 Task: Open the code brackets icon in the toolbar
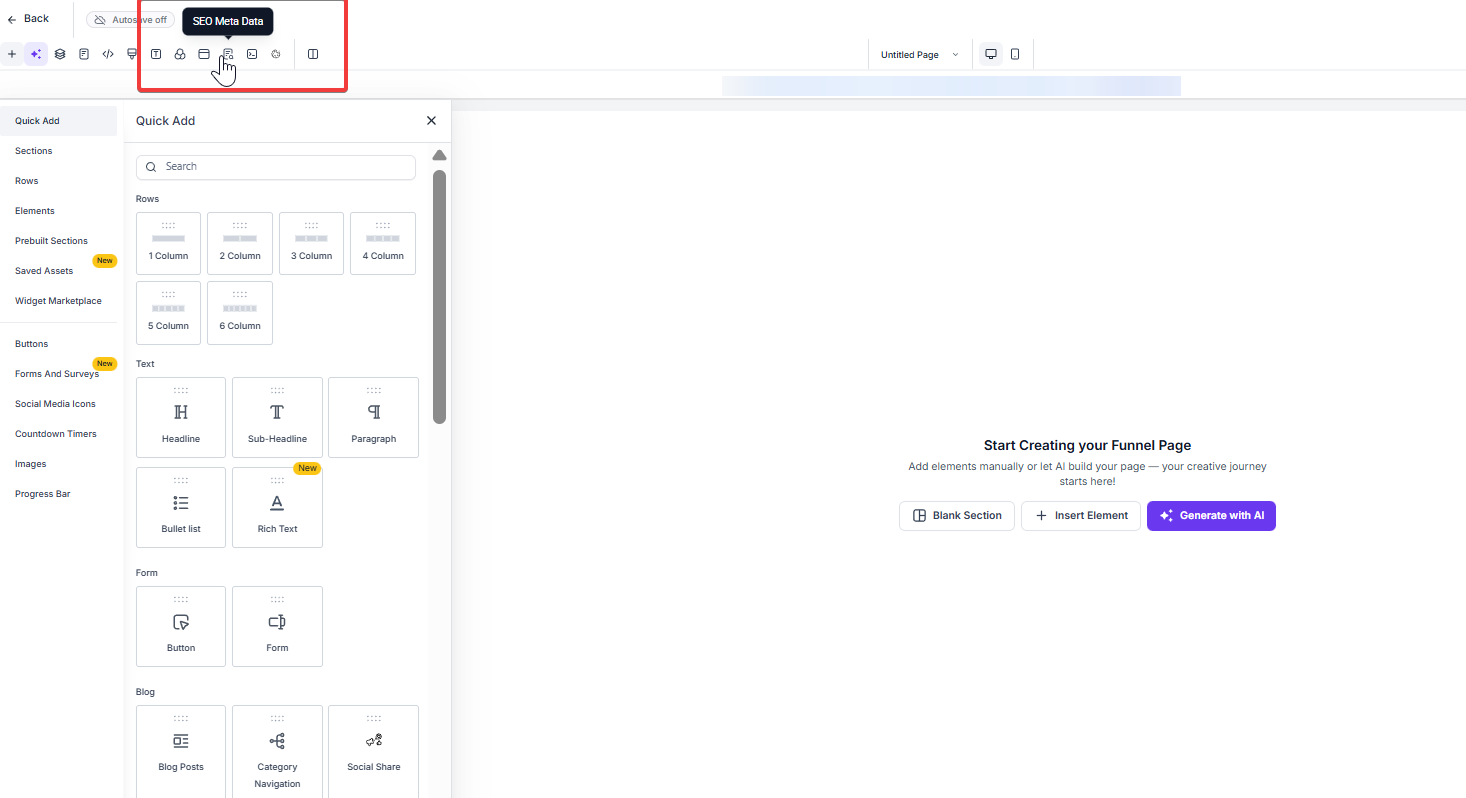(108, 54)
